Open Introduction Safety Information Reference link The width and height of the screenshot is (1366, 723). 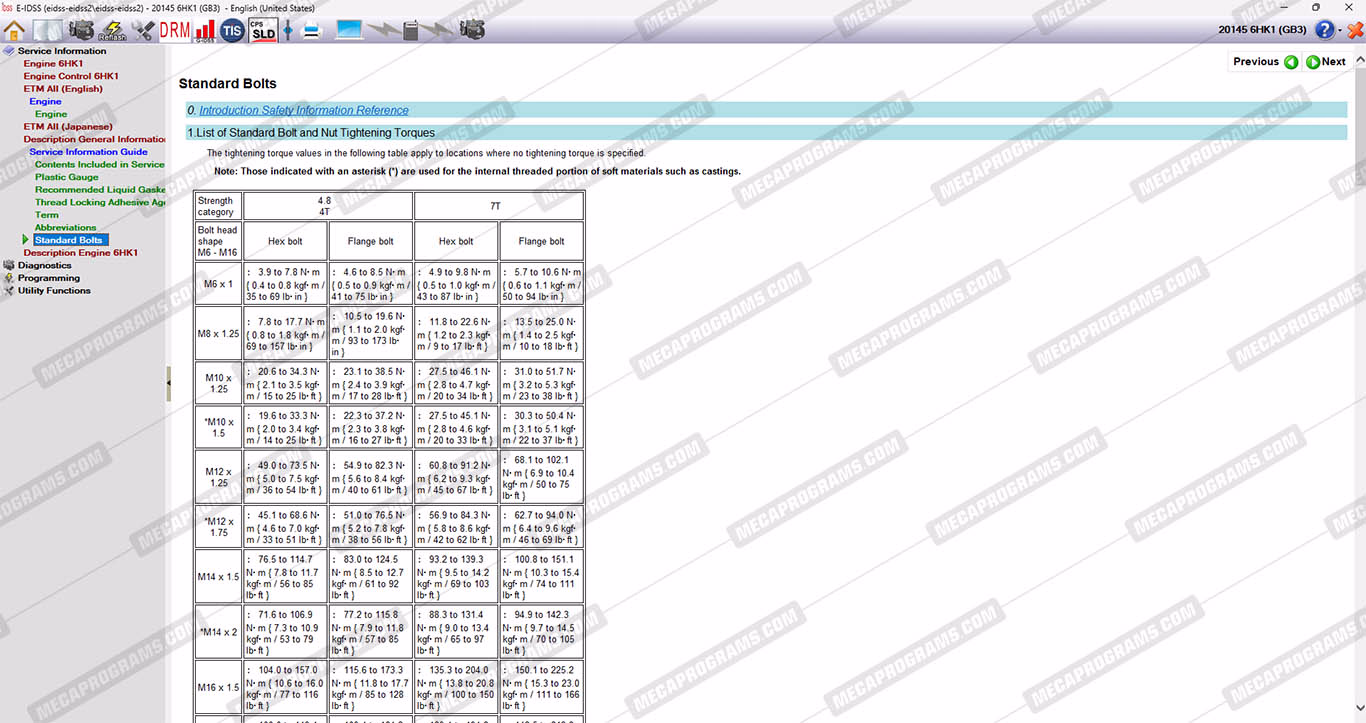click(303, 110)
